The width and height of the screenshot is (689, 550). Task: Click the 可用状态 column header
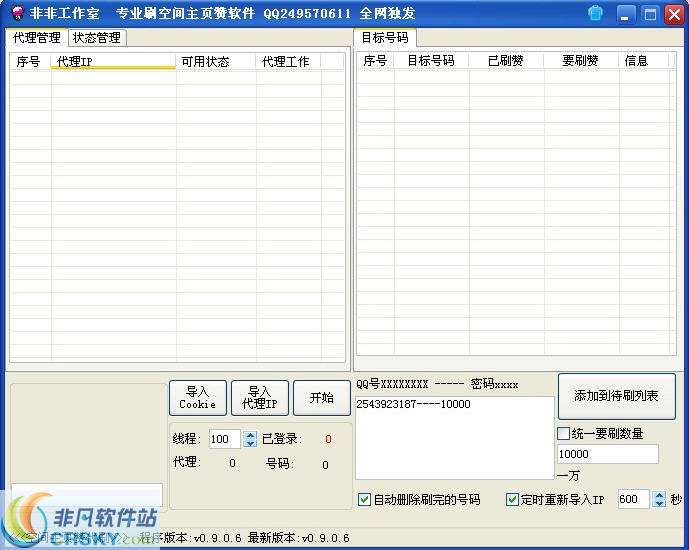(216, 62)
